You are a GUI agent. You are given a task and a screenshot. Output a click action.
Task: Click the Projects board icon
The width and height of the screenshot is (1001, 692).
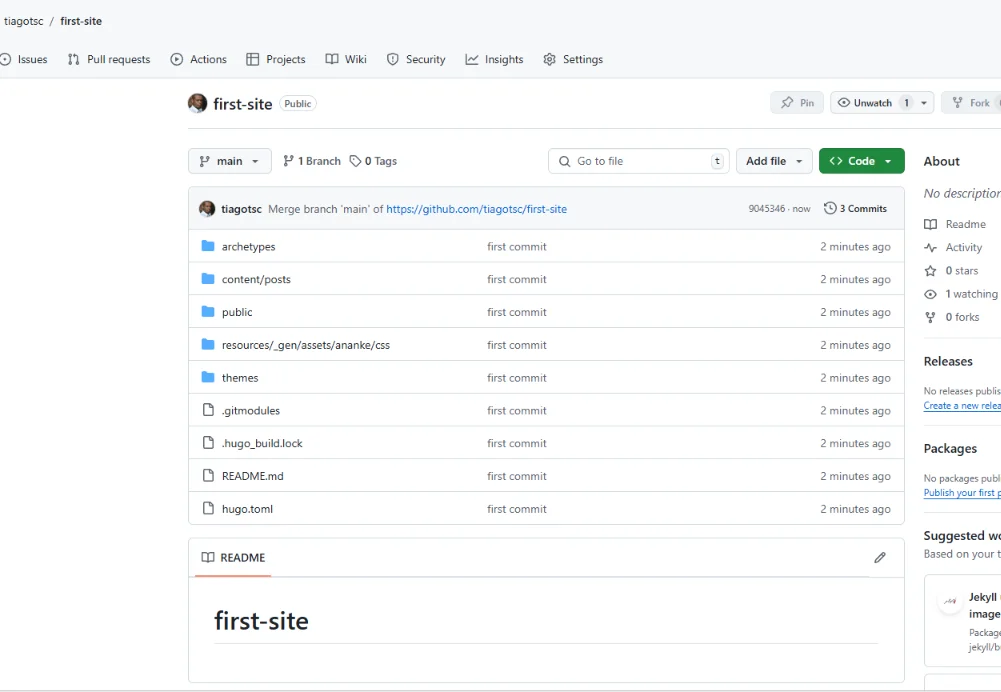252,59
